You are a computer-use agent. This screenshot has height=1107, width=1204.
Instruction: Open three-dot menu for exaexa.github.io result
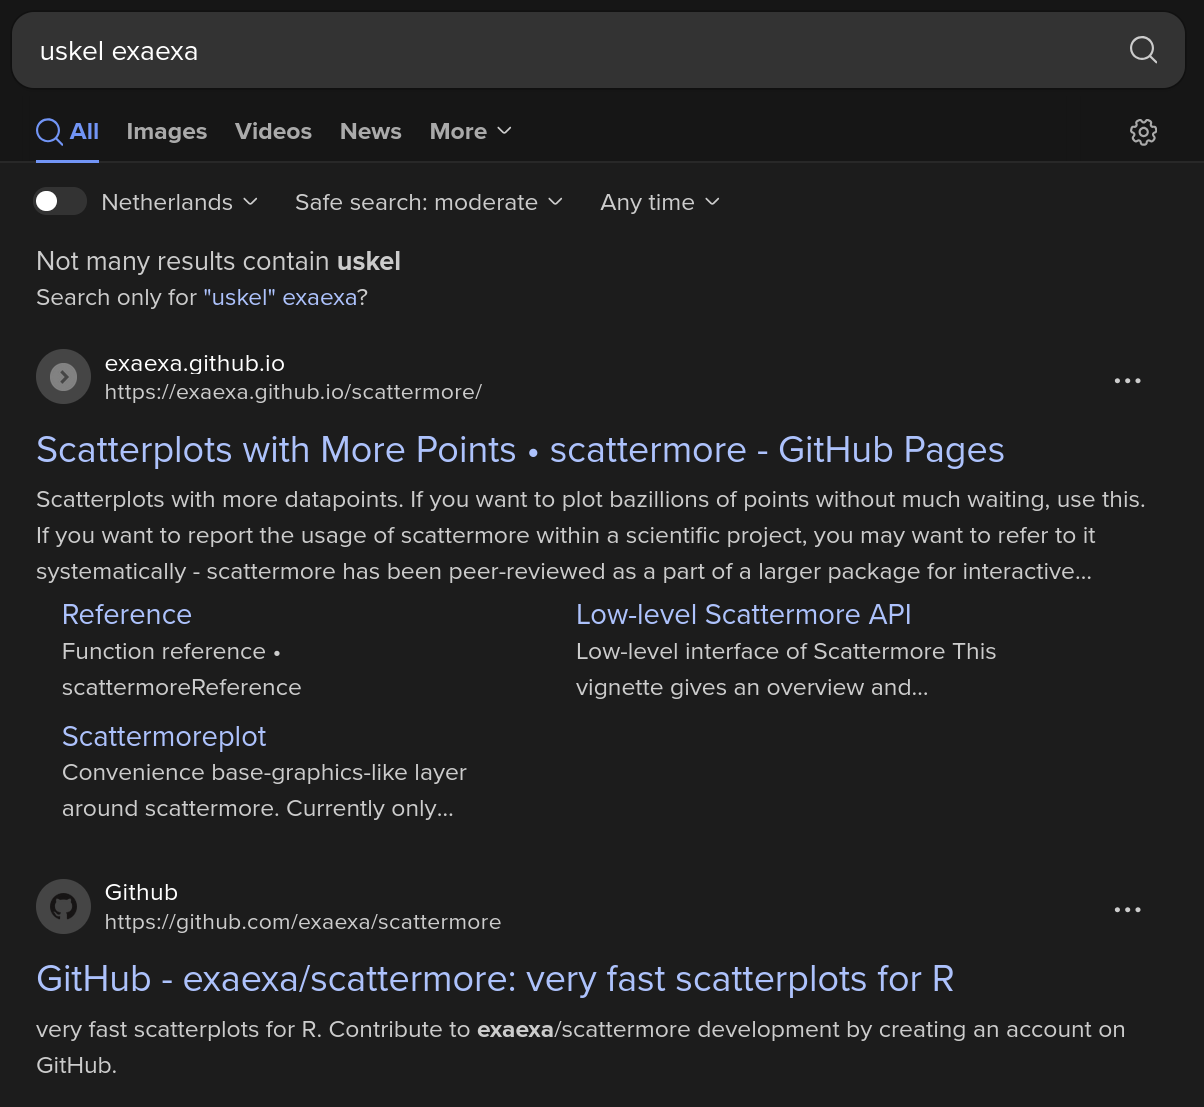(x=1127, y=381)
